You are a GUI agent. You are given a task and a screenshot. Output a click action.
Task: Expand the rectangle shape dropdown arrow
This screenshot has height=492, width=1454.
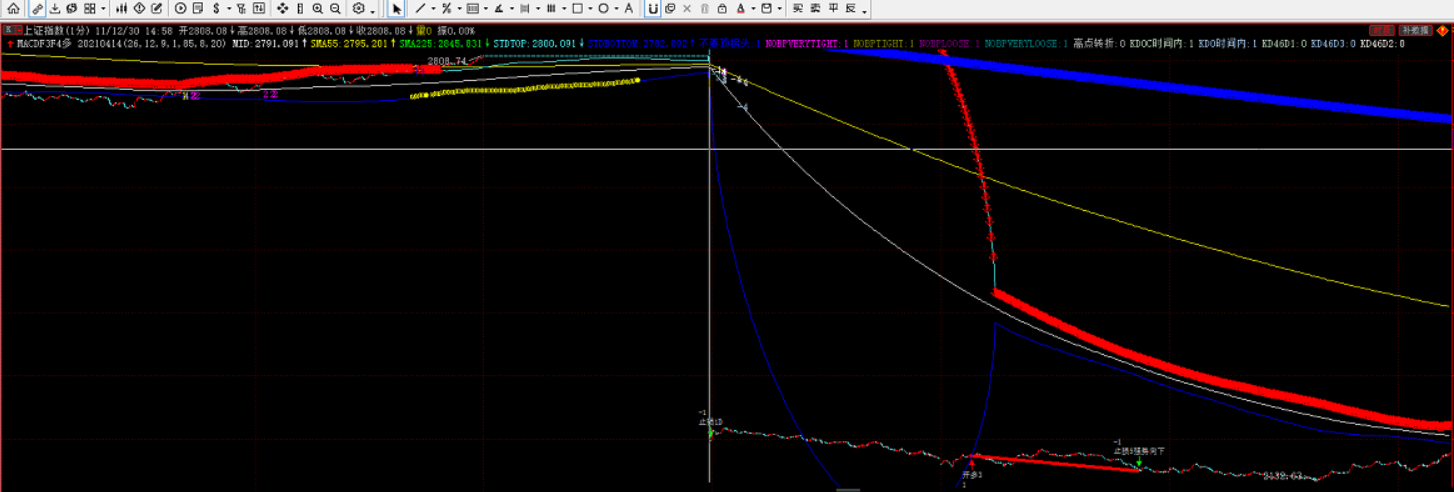[x=590, y=9]
